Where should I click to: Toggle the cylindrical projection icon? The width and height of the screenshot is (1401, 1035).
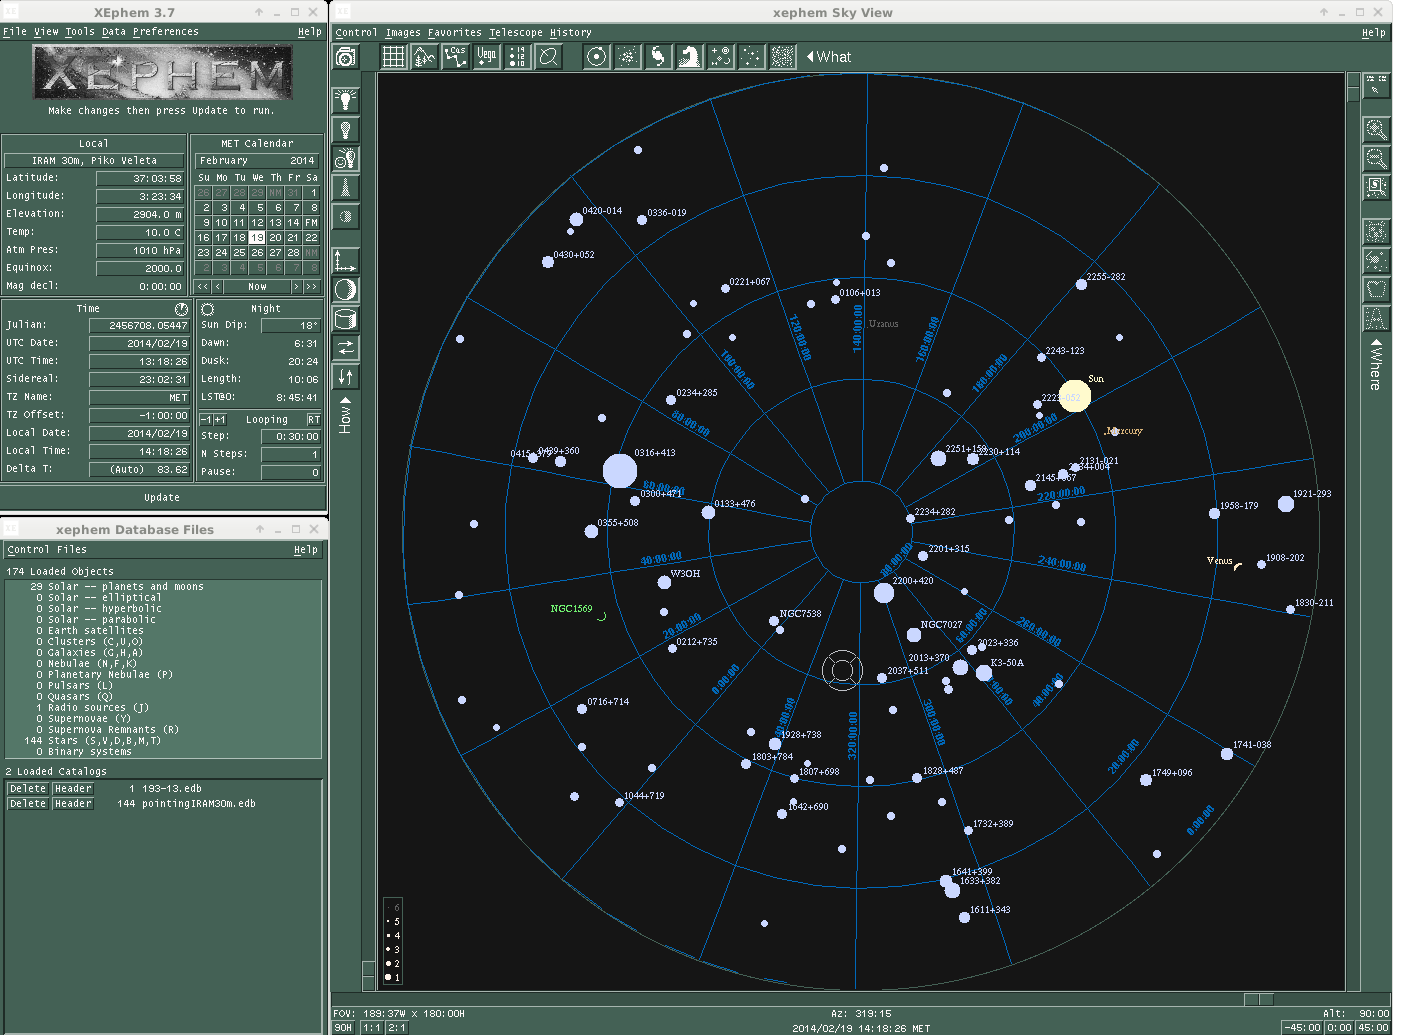click(345, 319)
